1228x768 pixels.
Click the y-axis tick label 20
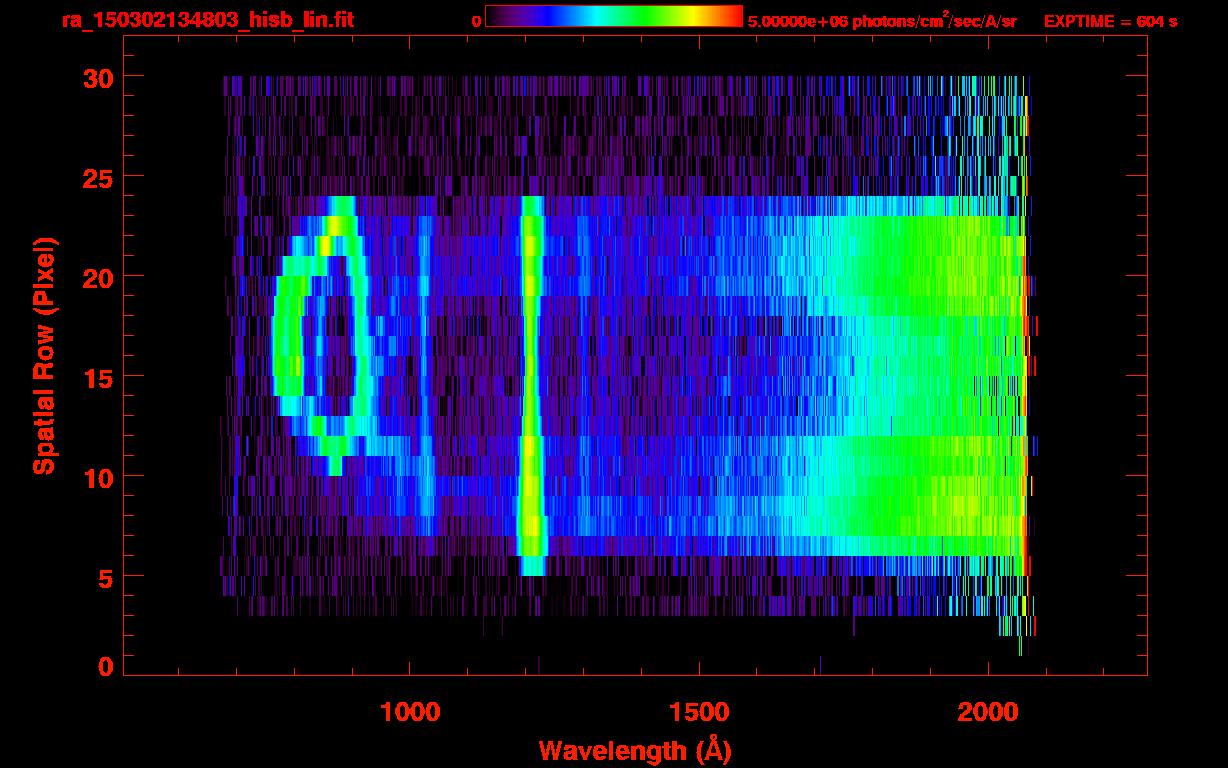coord(97,276)
